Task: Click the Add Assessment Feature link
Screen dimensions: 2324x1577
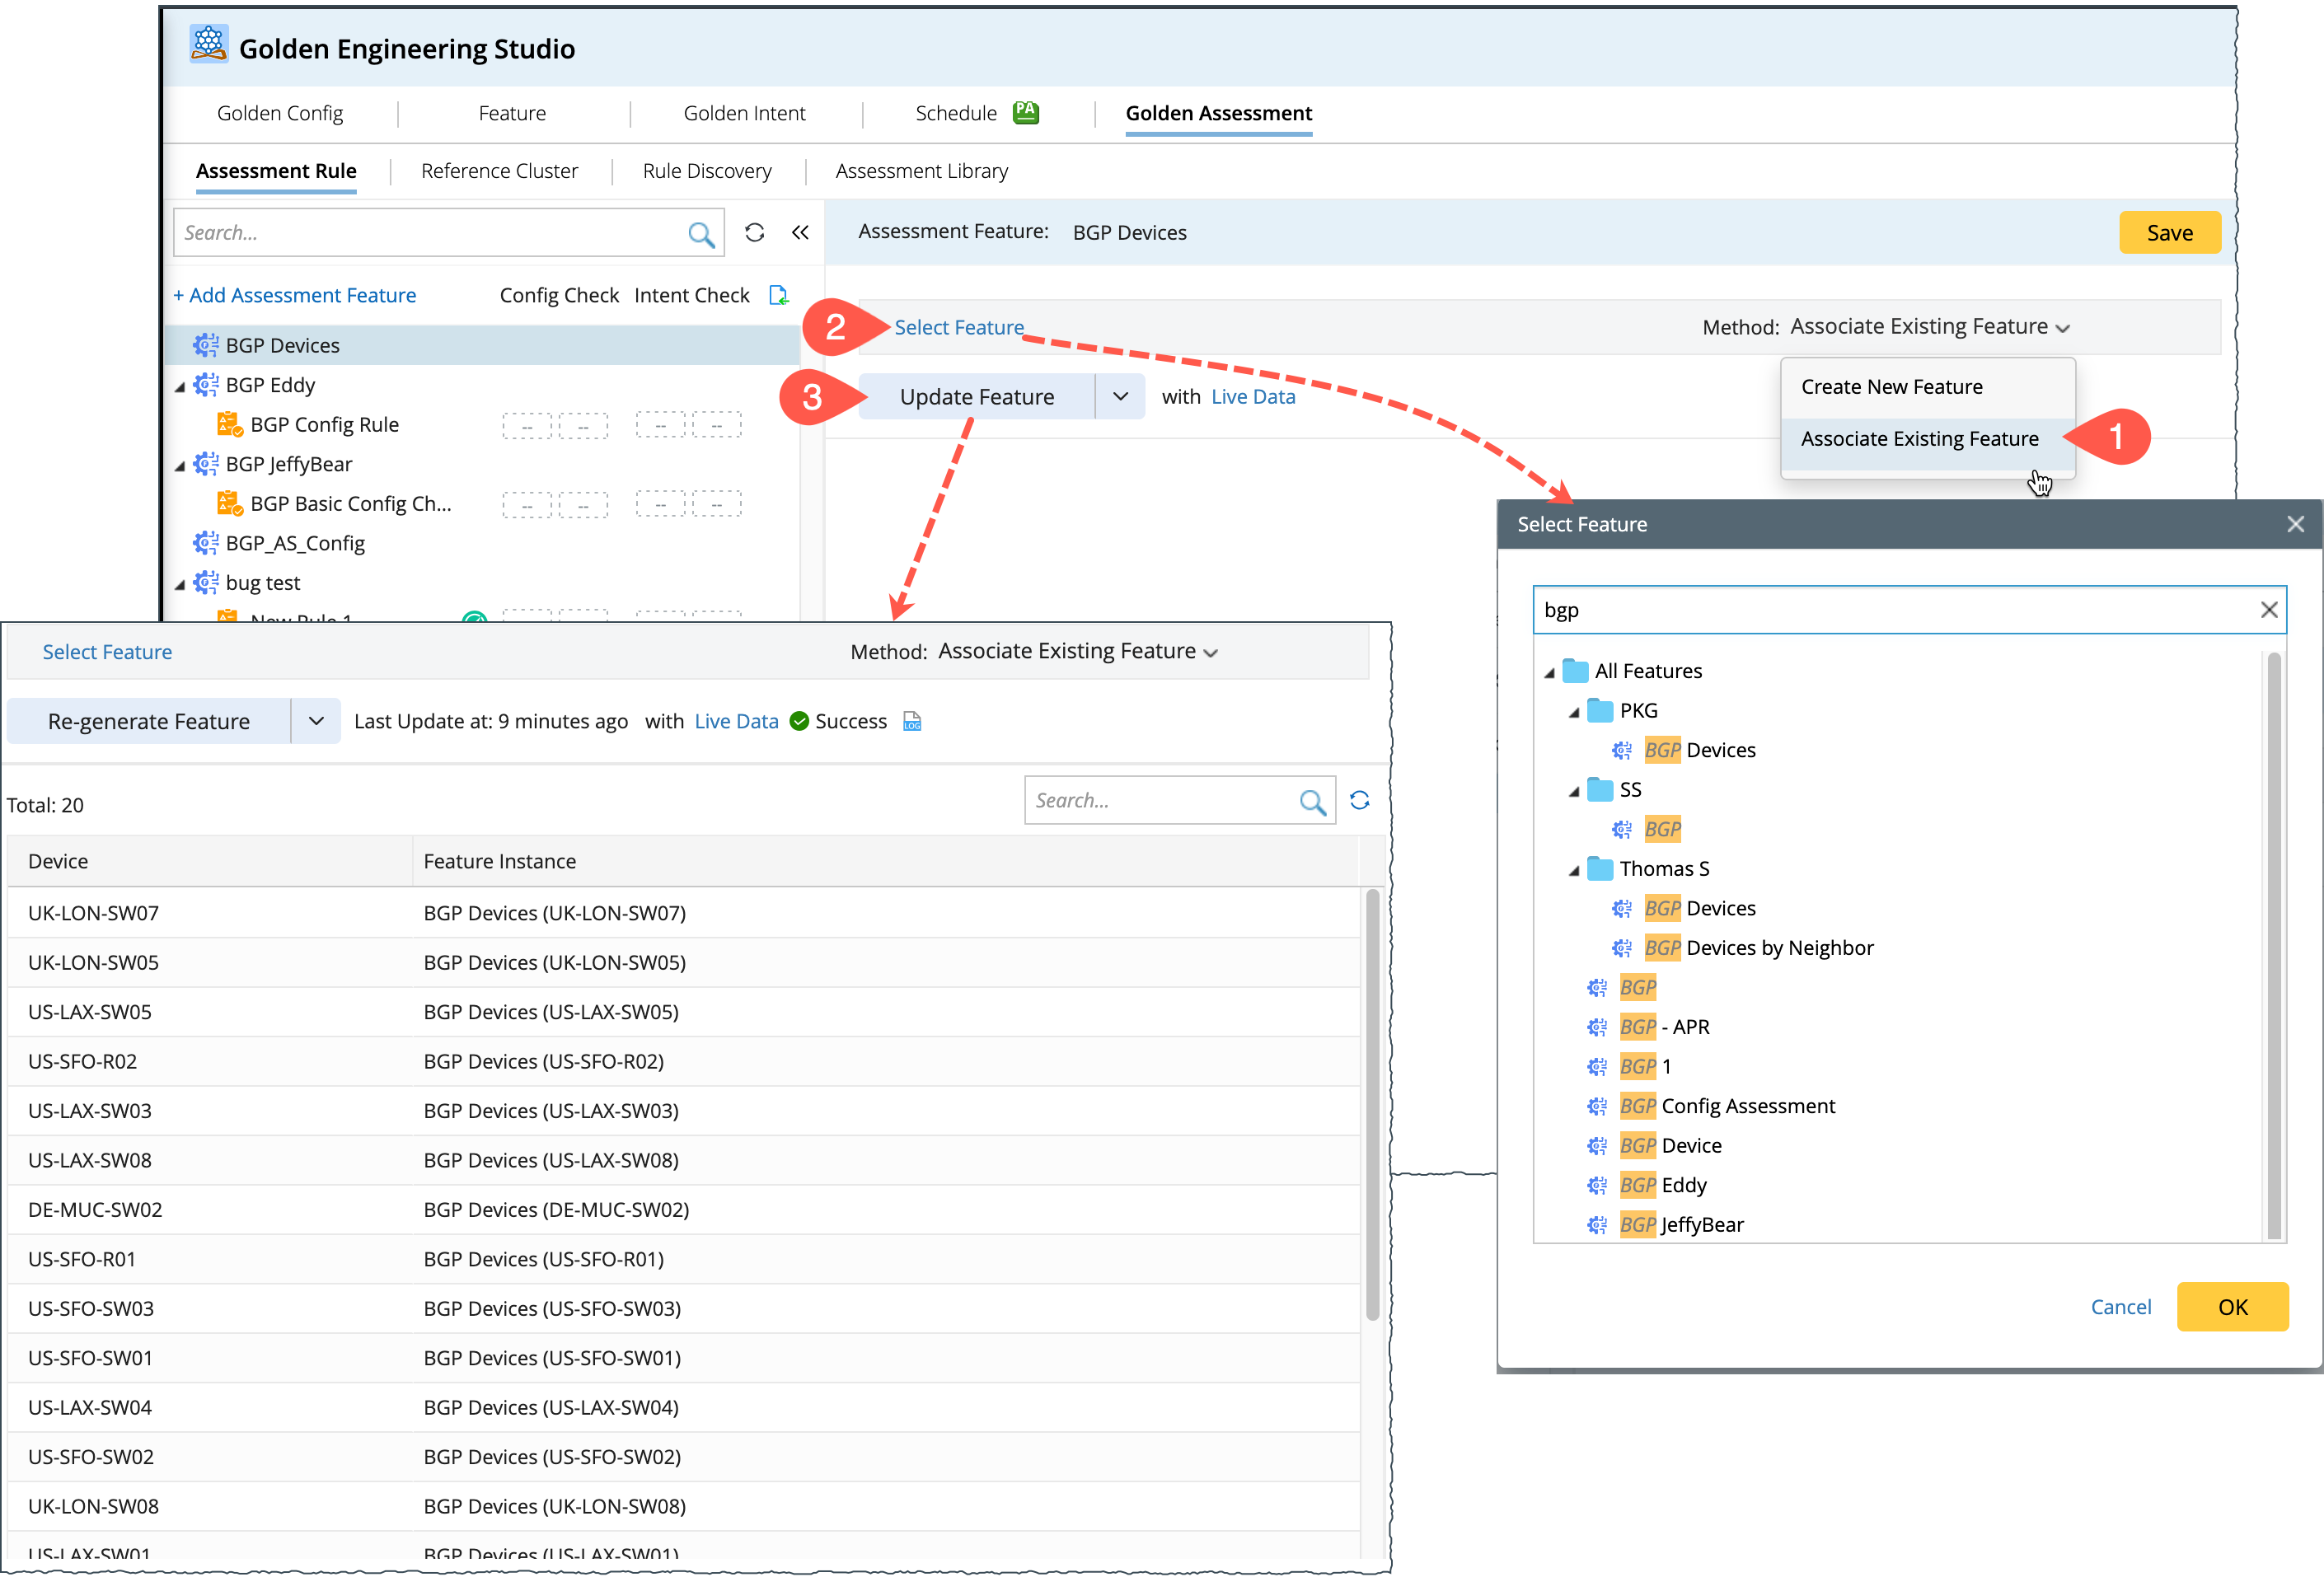Action: pos(295,295)
